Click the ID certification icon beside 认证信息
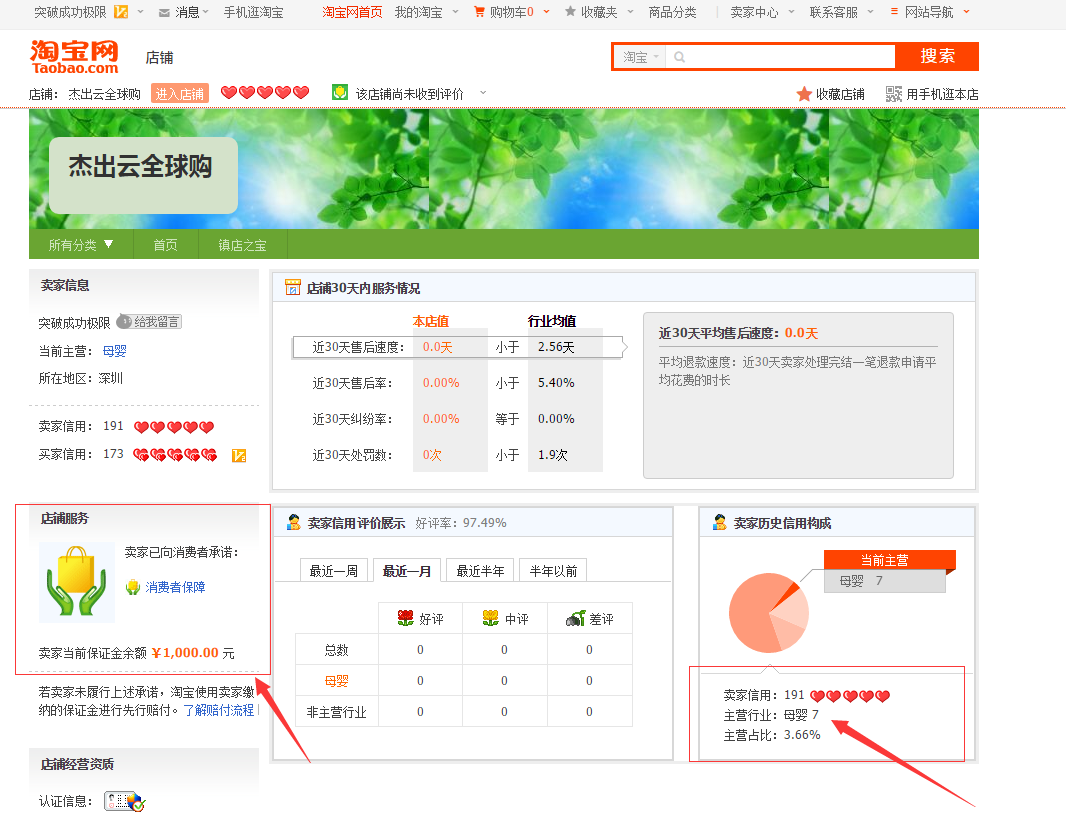1066x821 pixels. [x=124, y=801]
